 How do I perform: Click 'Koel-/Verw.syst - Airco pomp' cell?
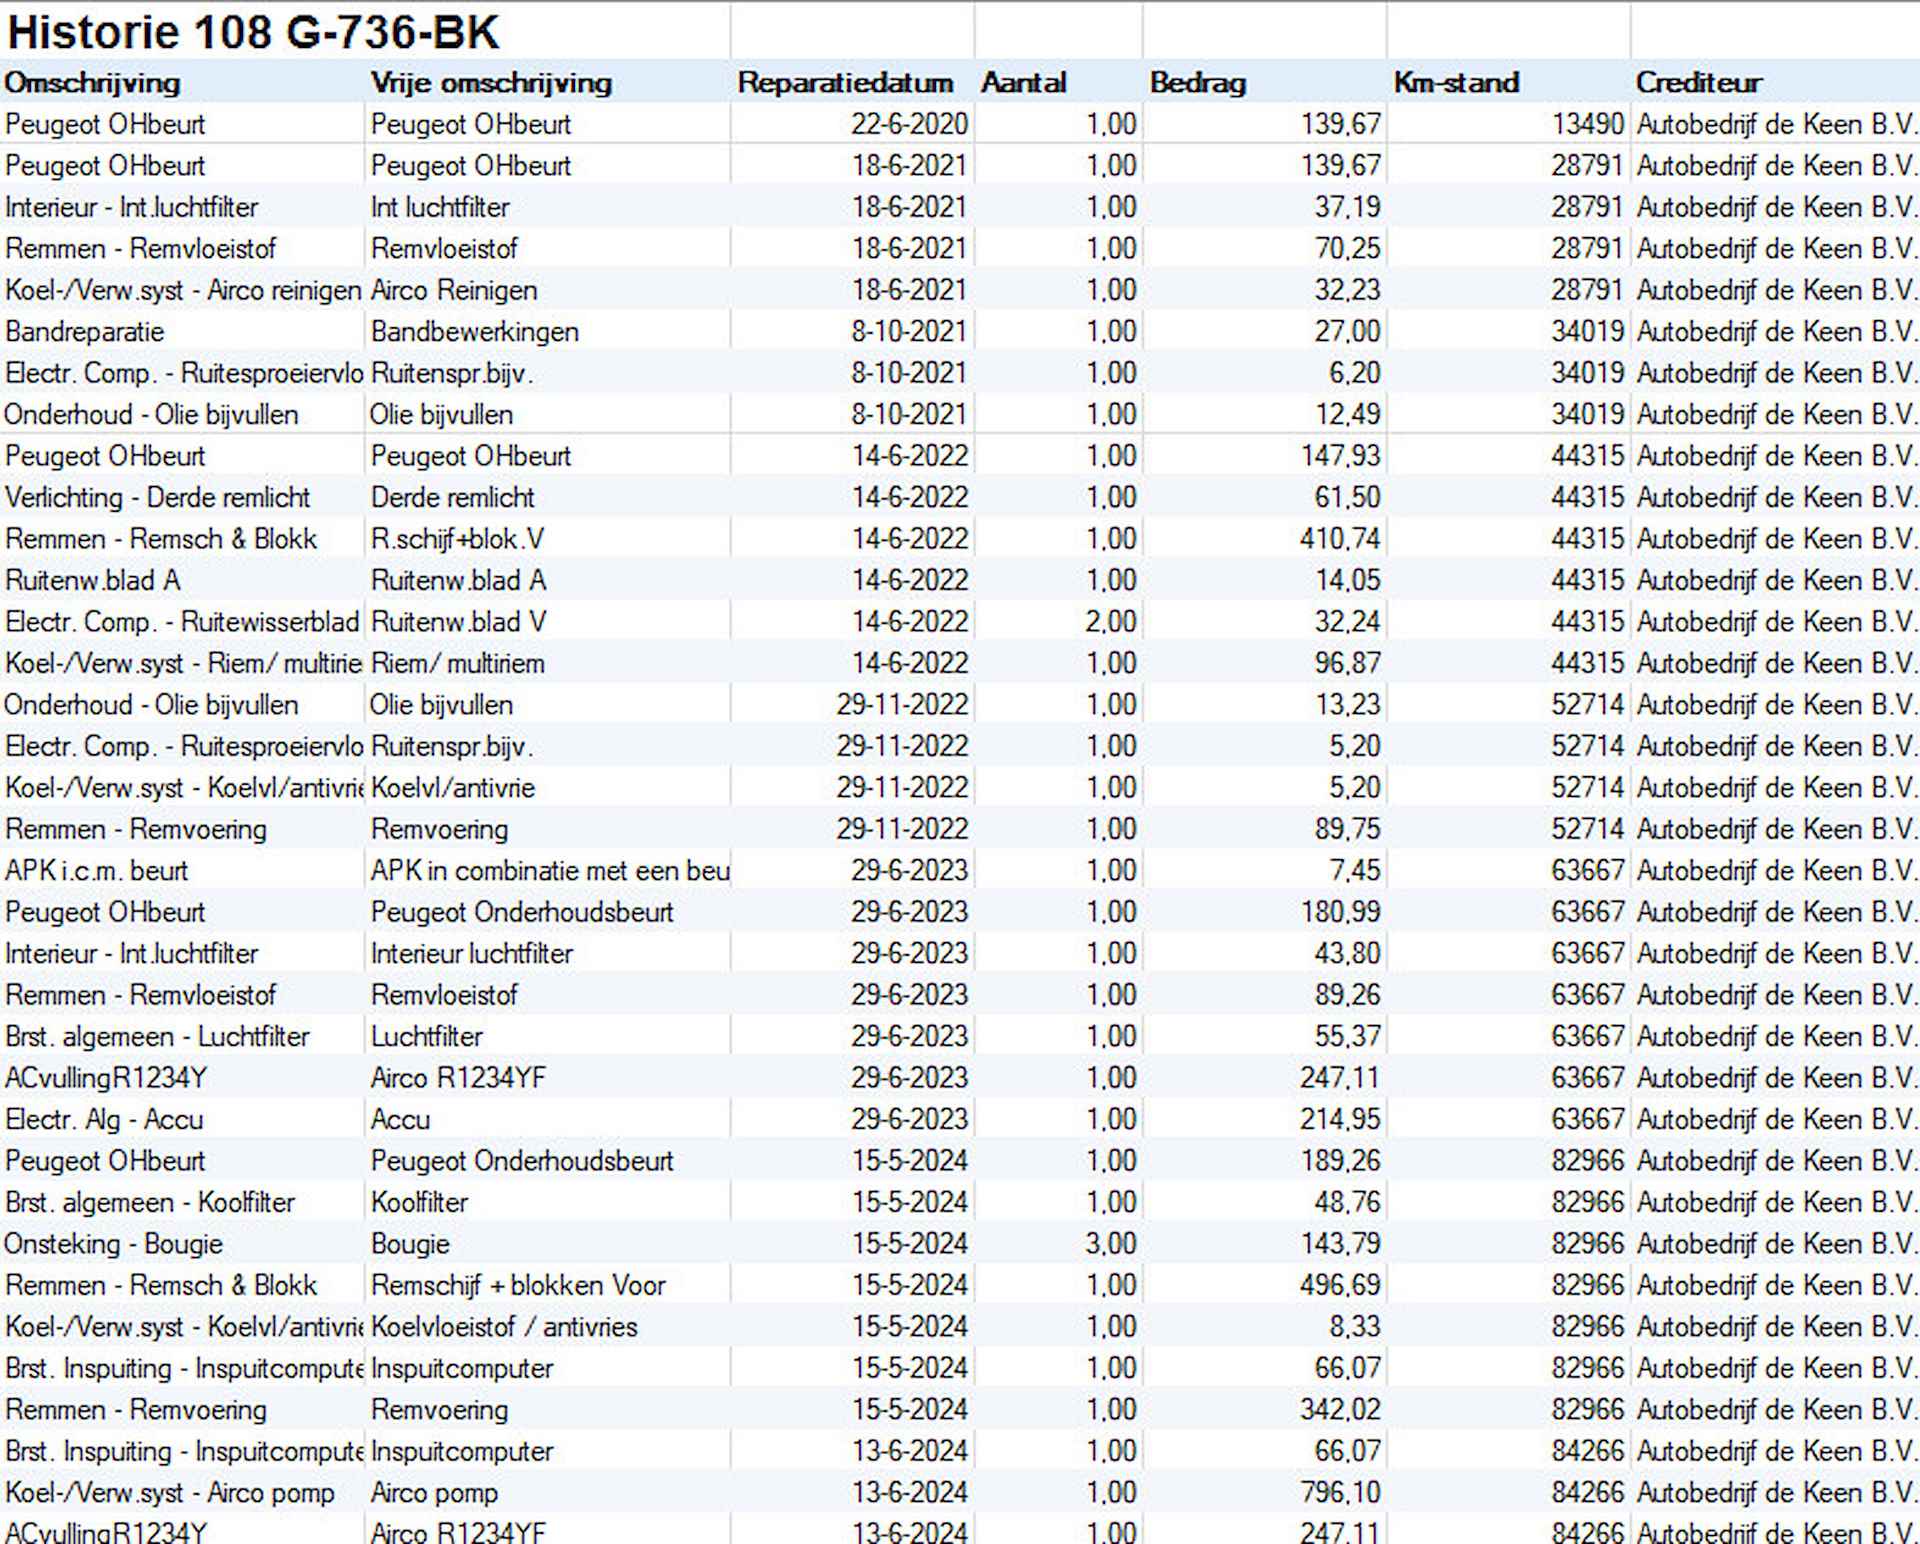[169, 1493]
